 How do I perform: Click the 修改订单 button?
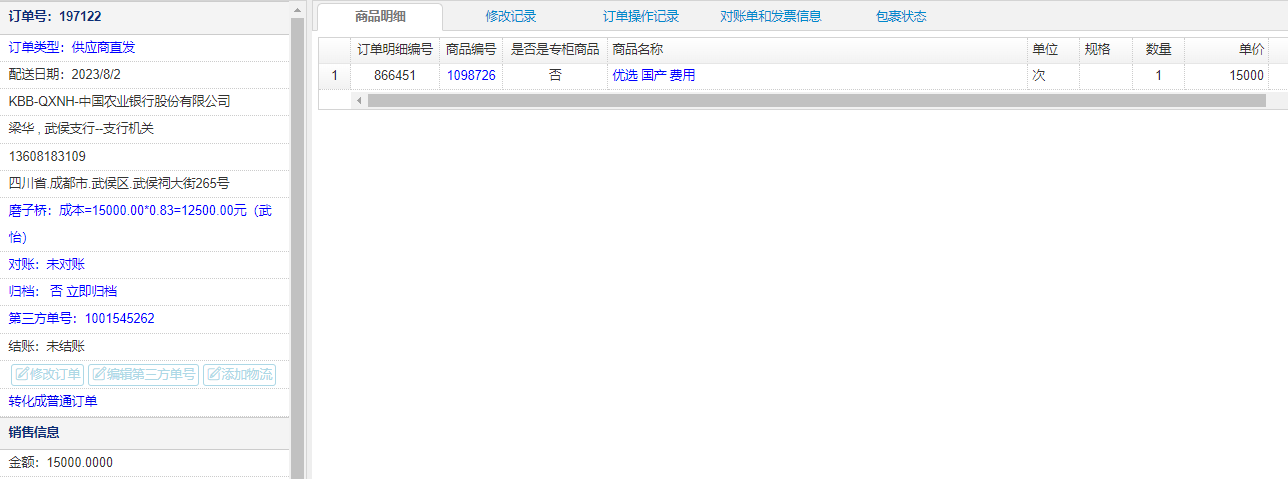[x=48, y=374]
